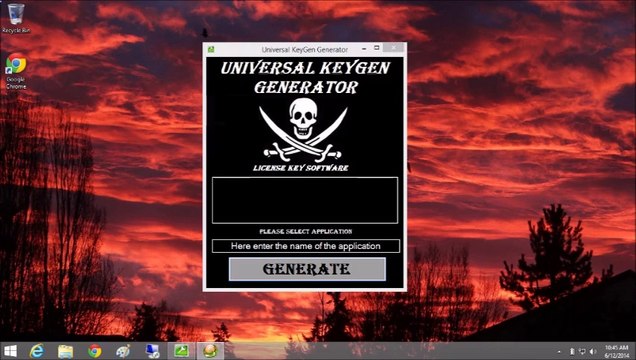Viewport: 636px width, 360px height.
Task: Show hidden system tray icons
Action: (x=559, y=351)
